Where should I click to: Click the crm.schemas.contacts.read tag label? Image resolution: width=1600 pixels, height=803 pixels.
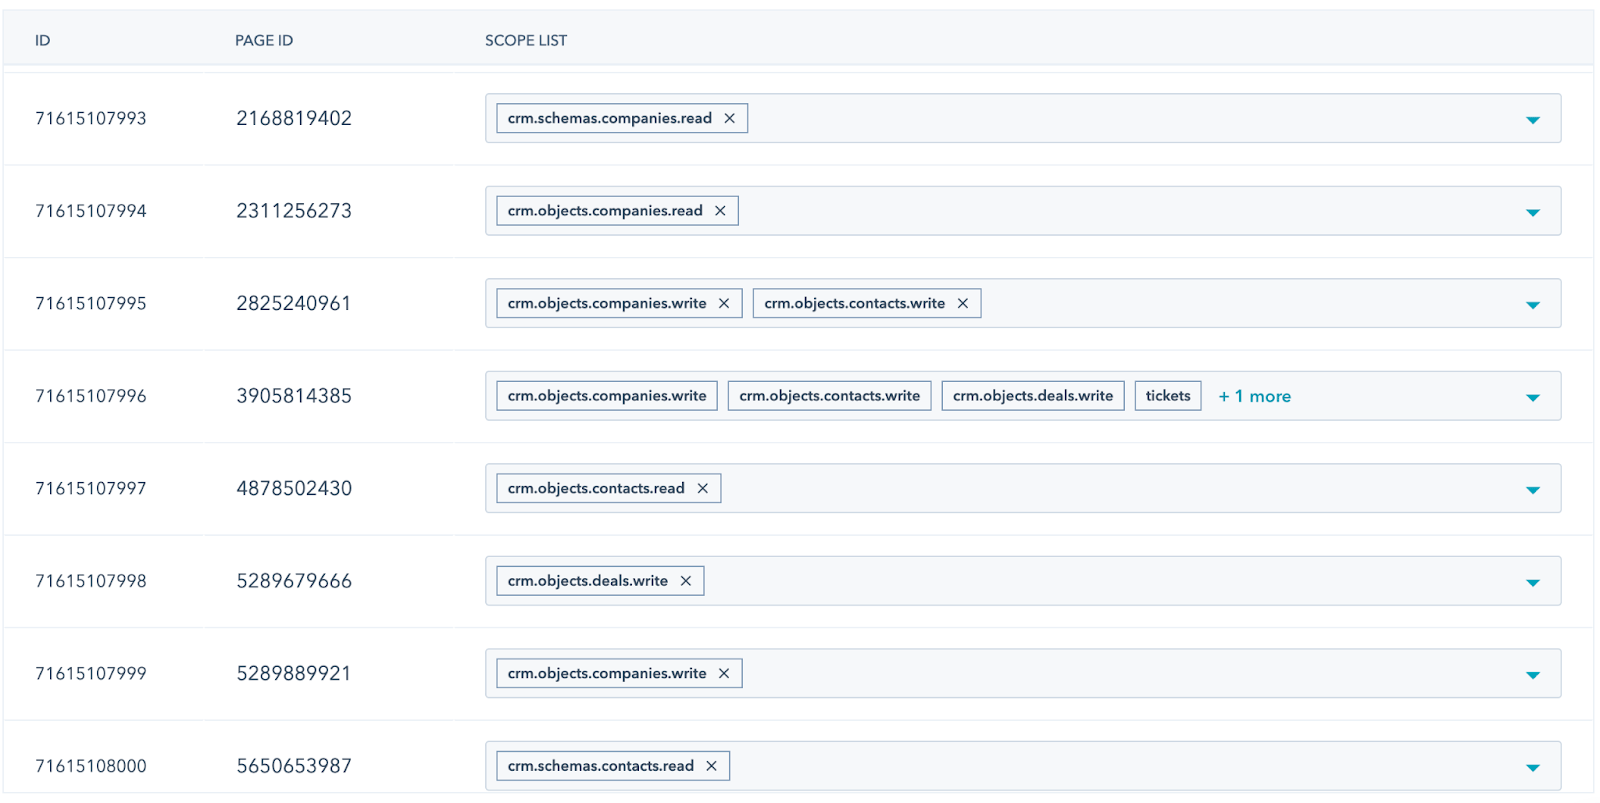coord(601,766)
